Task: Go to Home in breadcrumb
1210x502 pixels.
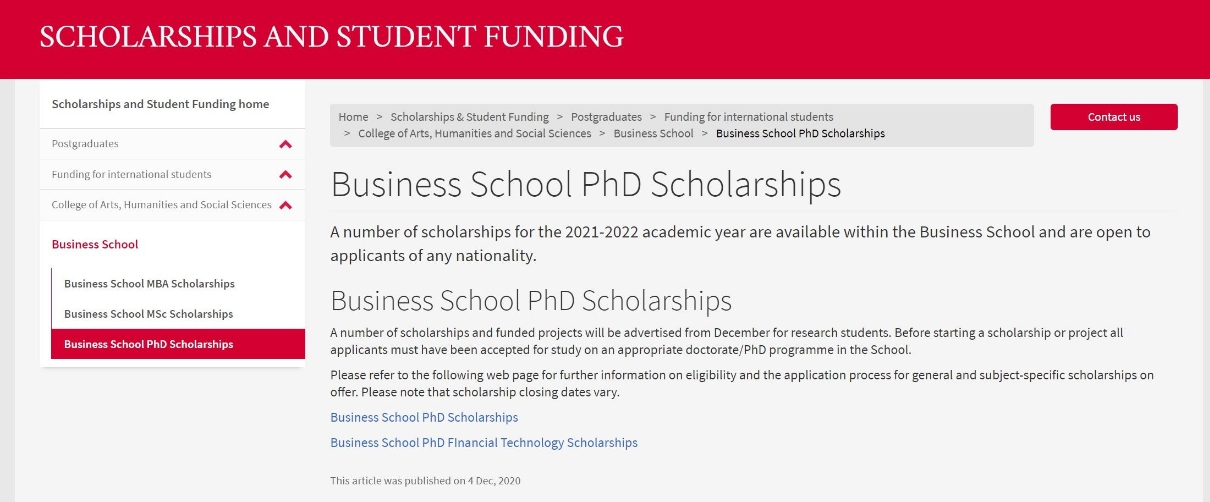Action: 353,117
